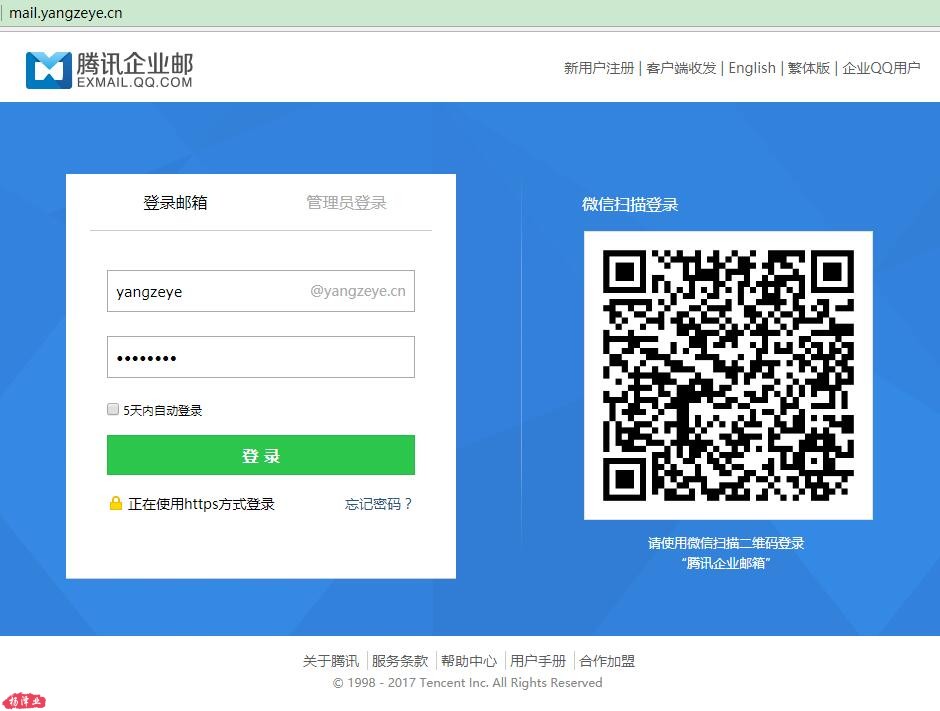Screen dimensions: 940x711
Task: Click the green 登录 button
Action: coord(261,455)
